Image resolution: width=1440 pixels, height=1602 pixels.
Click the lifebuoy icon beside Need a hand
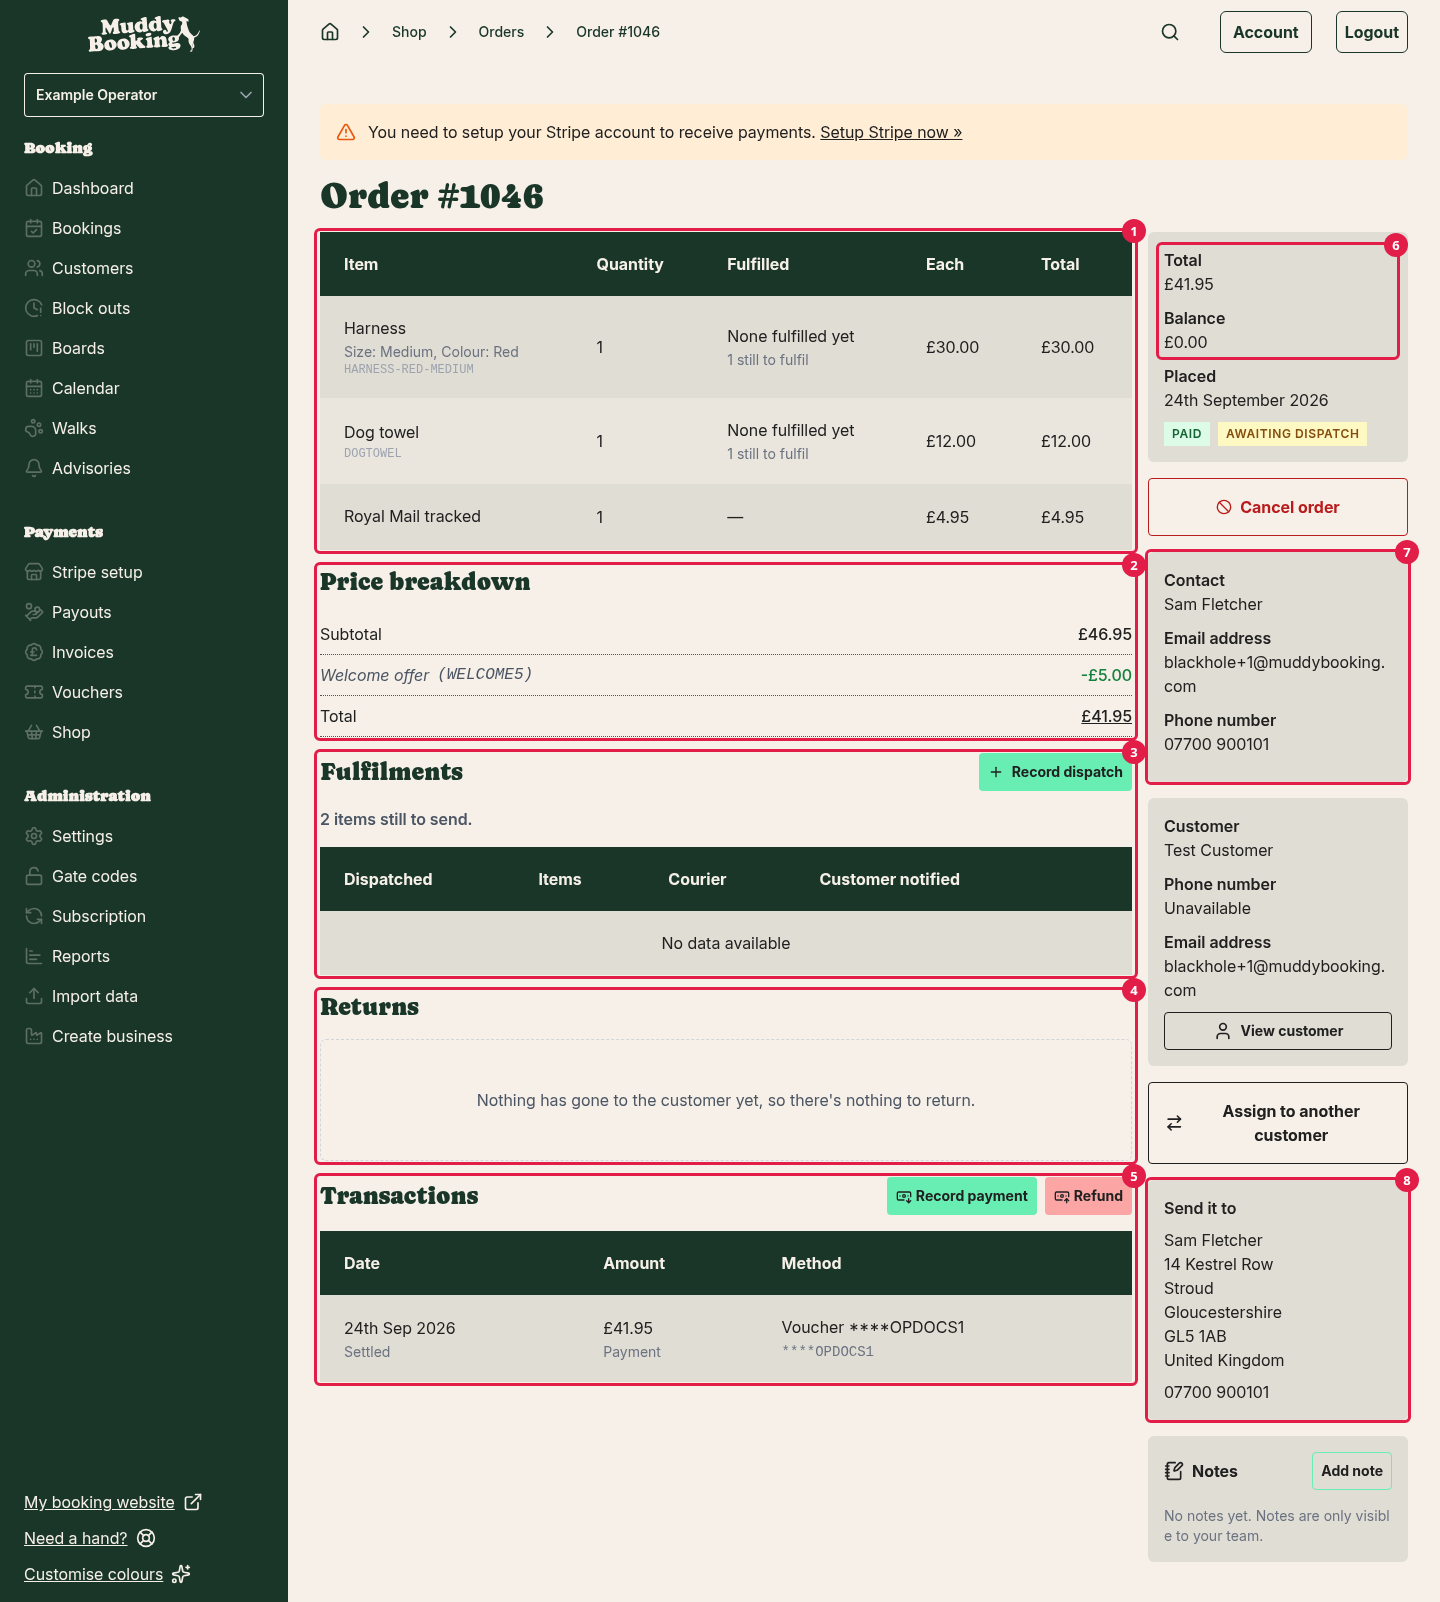click(x=146, y=1538)
